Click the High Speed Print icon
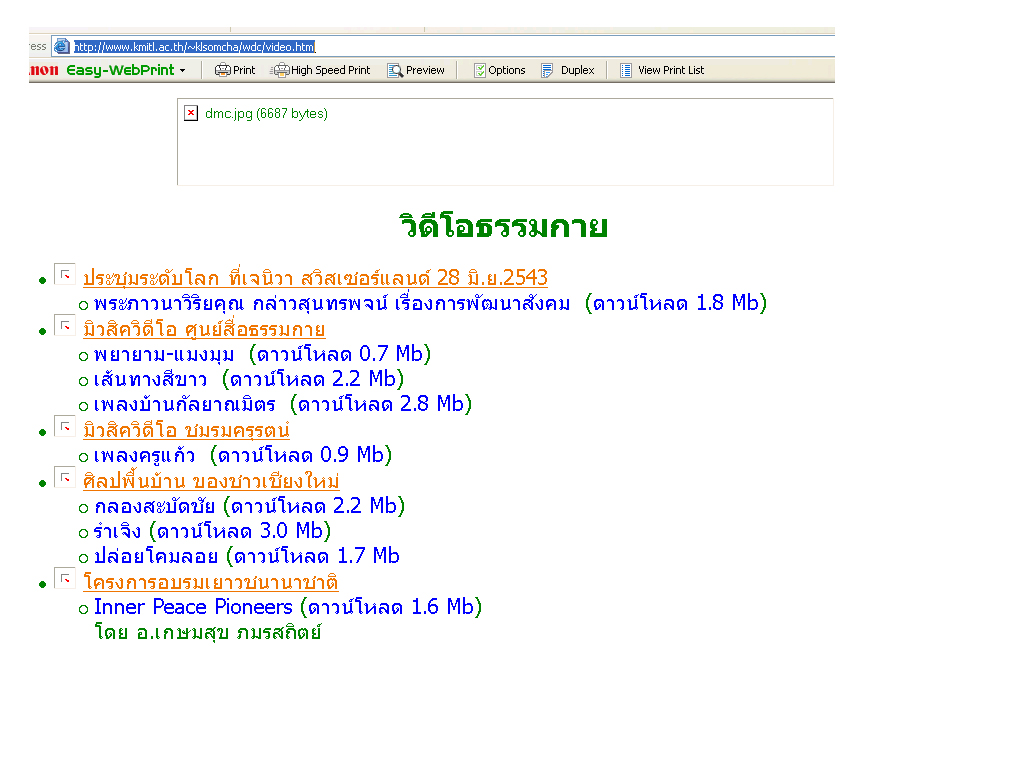Screen dimensions: 1024x768 point(281,70)
